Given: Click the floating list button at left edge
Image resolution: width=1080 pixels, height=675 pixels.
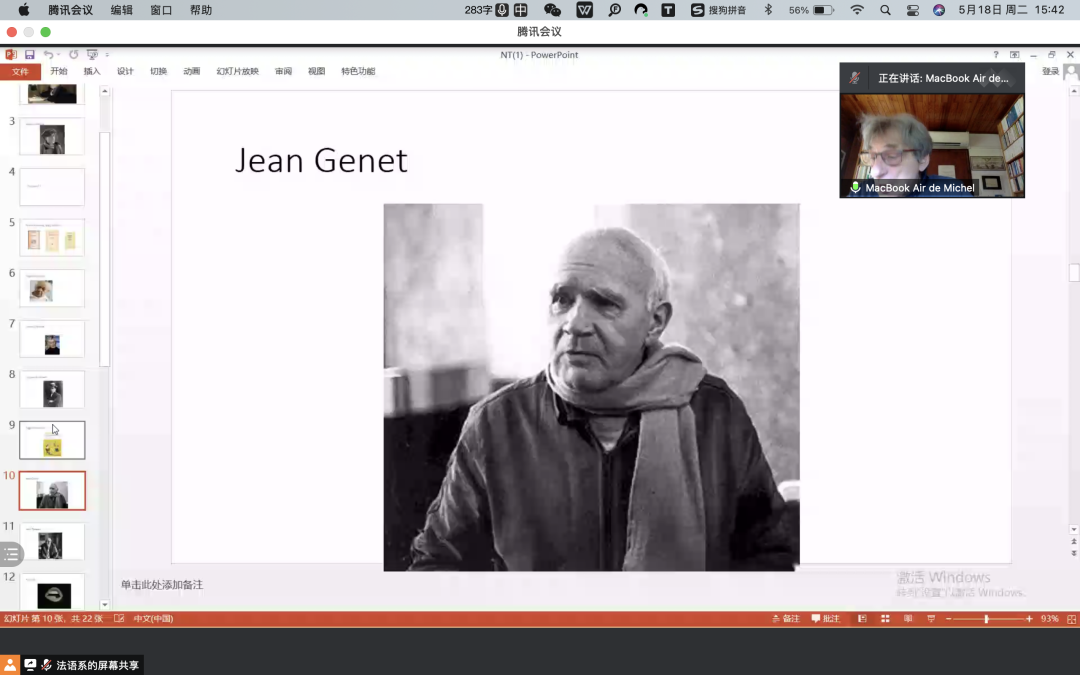Looking at the screenshot, I should click(x=11, y=554).
